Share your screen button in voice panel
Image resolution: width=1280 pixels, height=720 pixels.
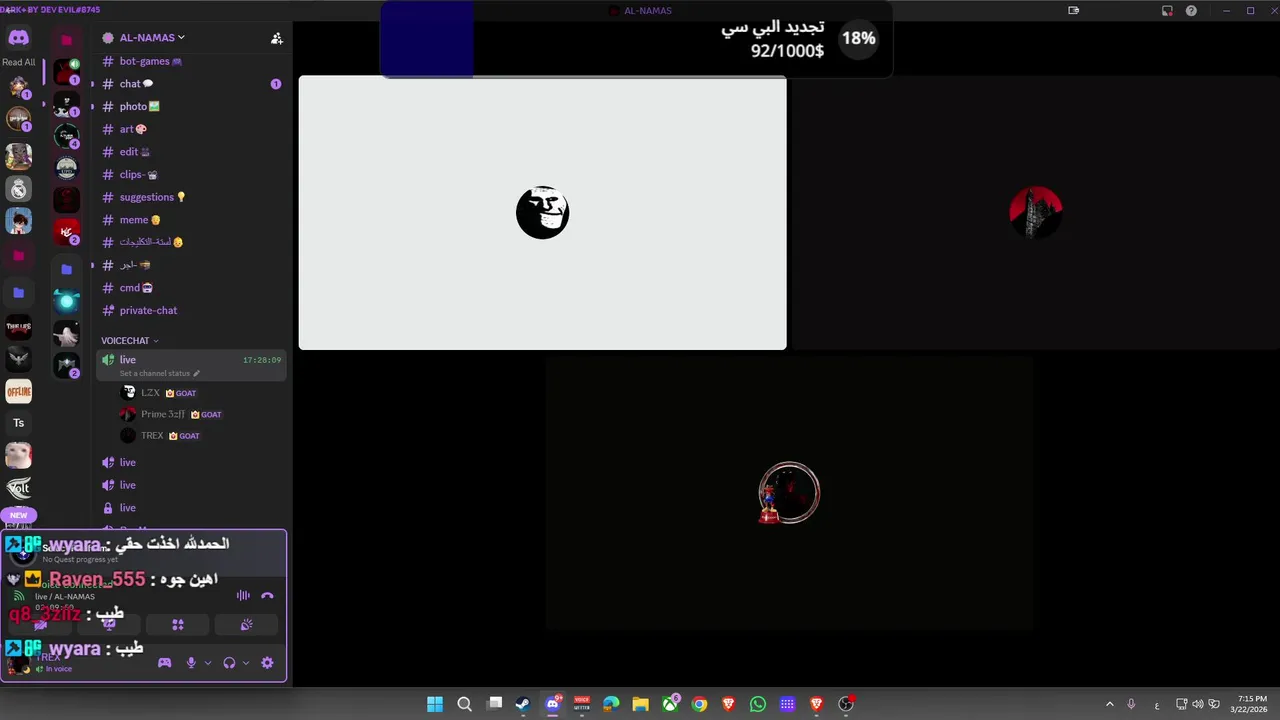109,625
